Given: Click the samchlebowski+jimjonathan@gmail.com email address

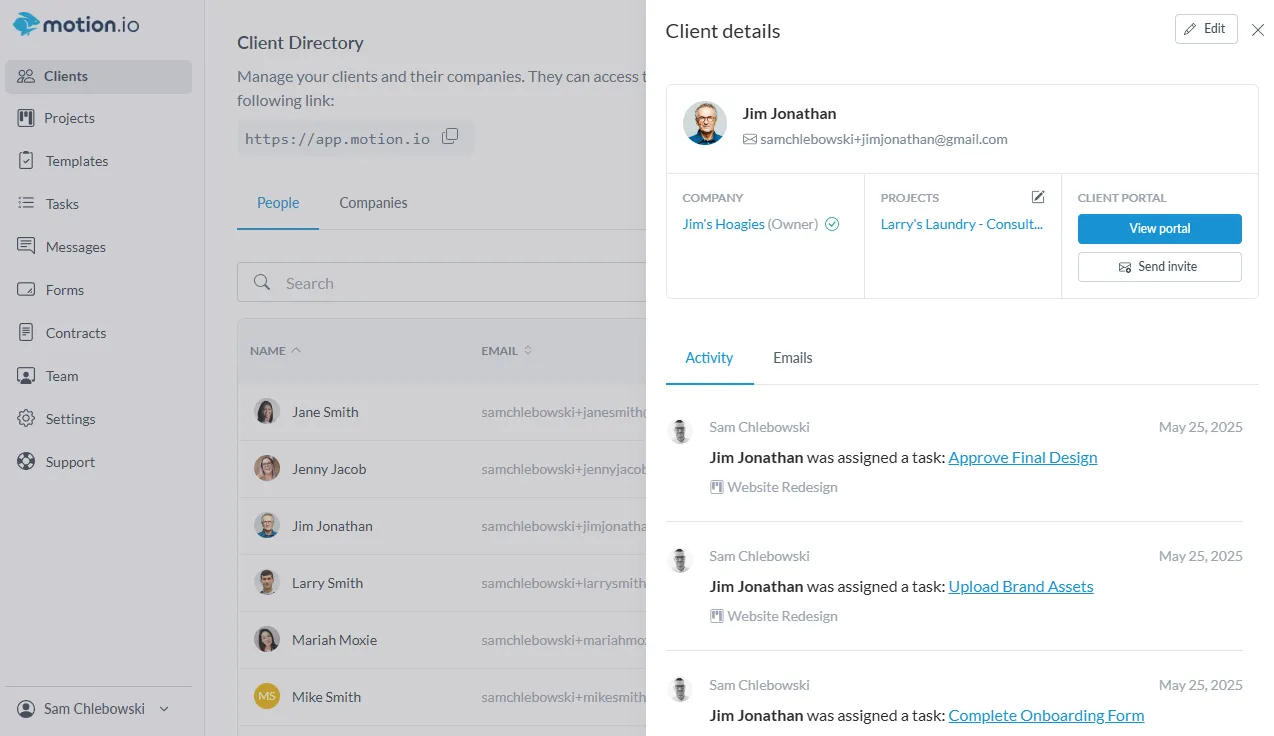Looking at the screenshot, I should [x=884, y=140].
